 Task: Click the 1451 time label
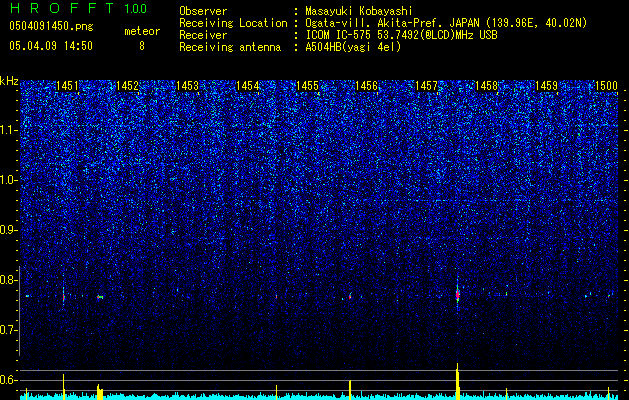point(67,85)
